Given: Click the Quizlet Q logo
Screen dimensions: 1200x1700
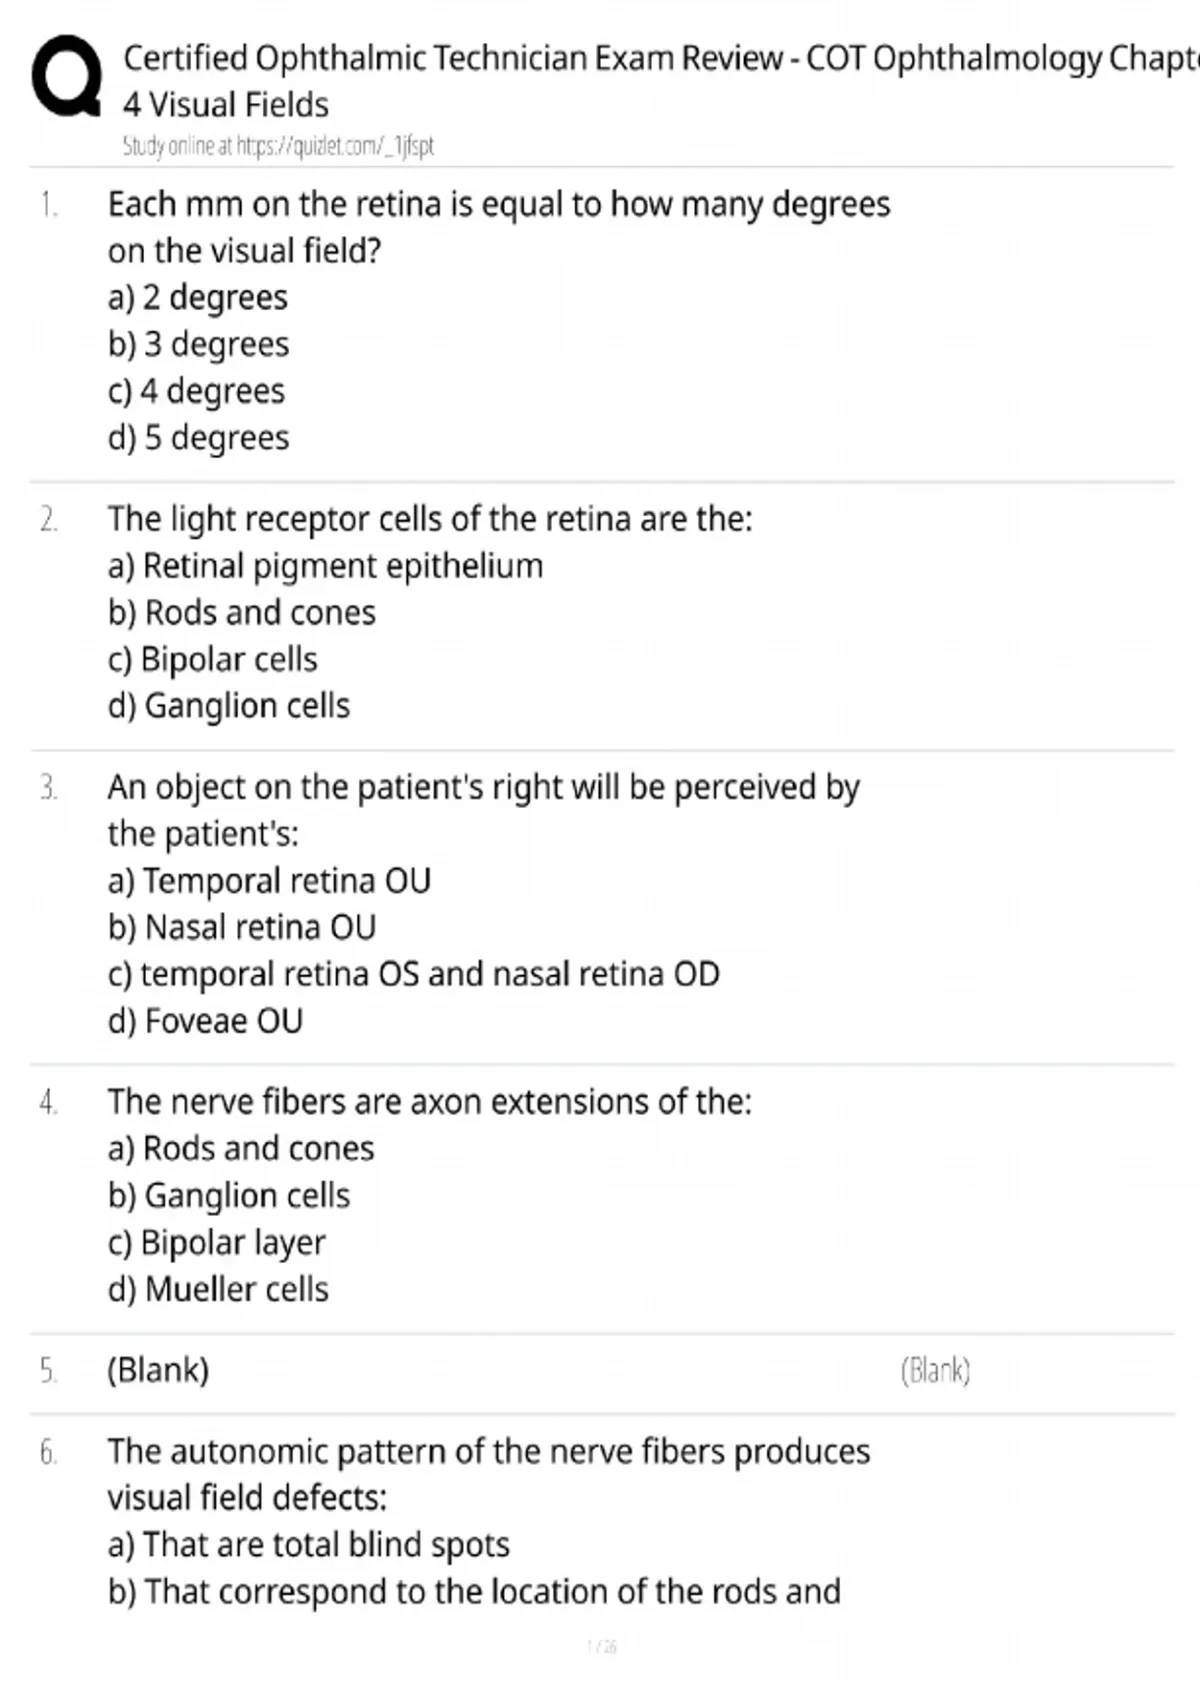Looking at the screenshot, I should 66,77.
